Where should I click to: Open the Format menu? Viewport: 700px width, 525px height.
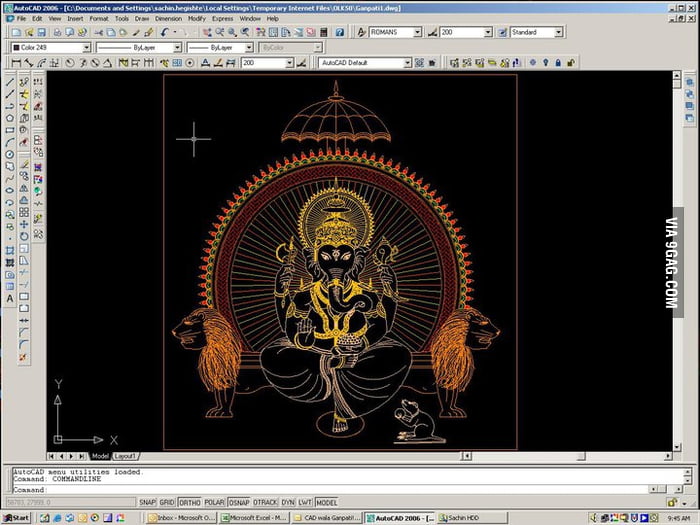pyautogui.click(x=99, y=19)
